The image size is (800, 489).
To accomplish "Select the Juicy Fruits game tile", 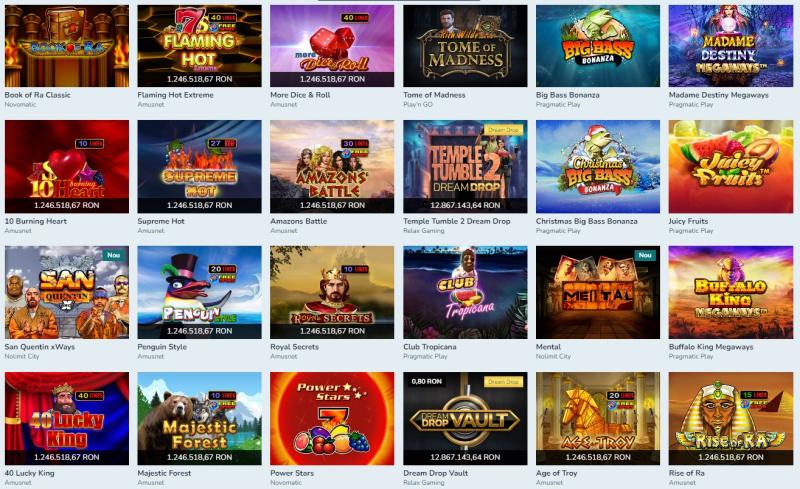I will click(x=731, y=166).
